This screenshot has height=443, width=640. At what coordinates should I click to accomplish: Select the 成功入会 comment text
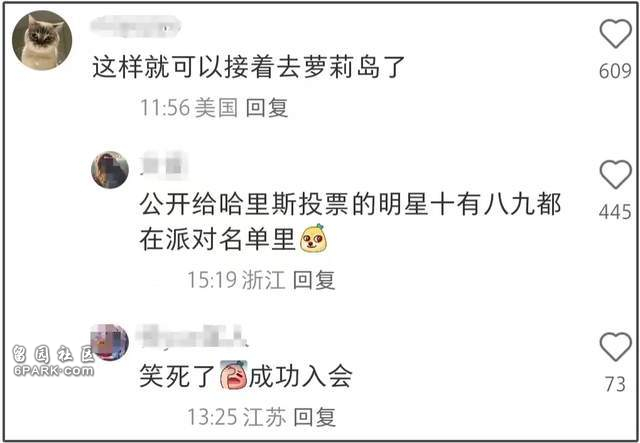[300, 376]
